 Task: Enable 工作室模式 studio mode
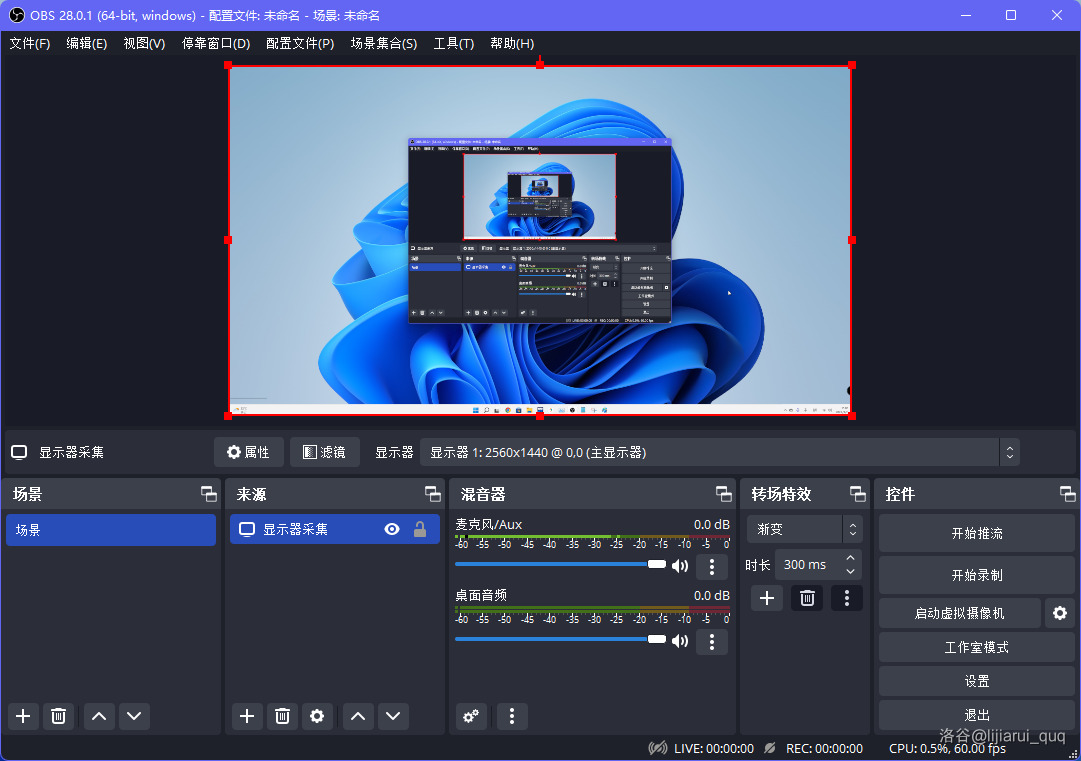point(977,647)
